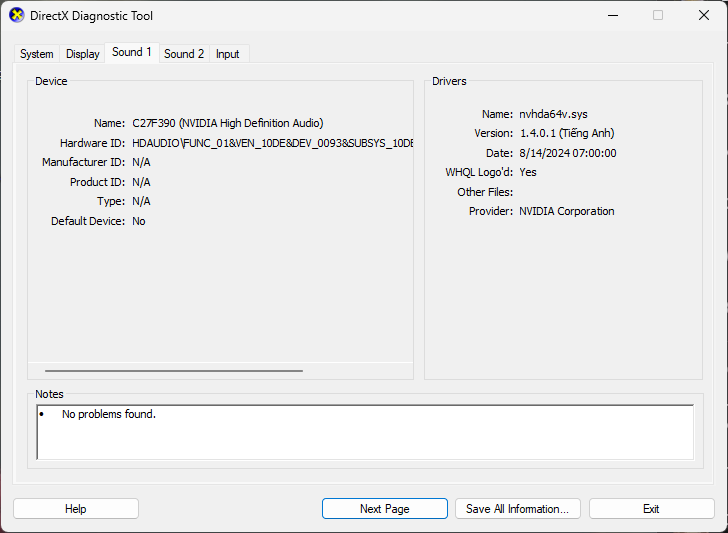Click driver date 8/14/2024 07:00:00
Viewport: 728px width, 533px height.
click(568, 153)
